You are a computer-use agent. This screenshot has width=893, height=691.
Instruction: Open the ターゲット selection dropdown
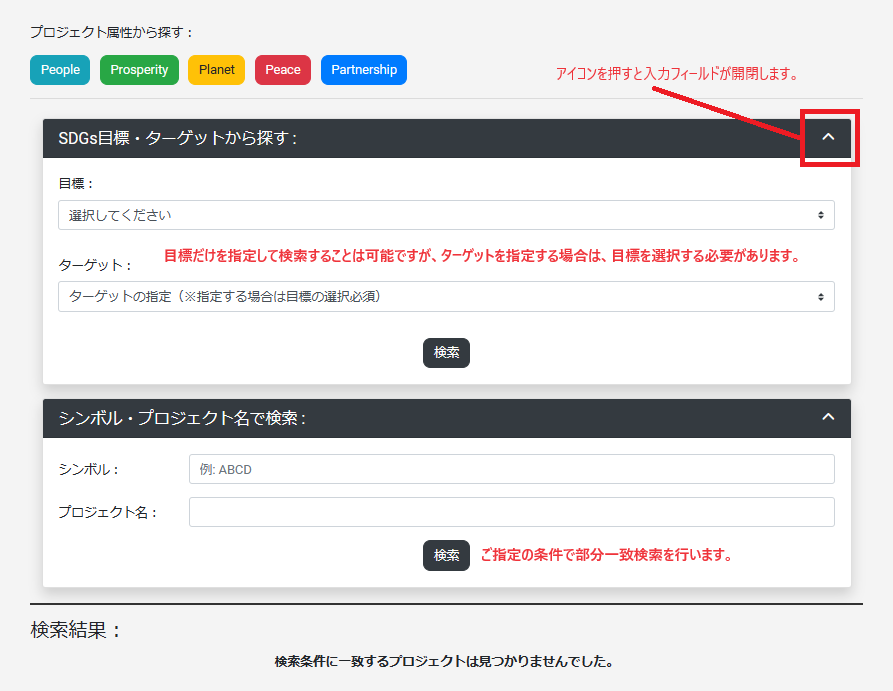[x=446, y=296]
